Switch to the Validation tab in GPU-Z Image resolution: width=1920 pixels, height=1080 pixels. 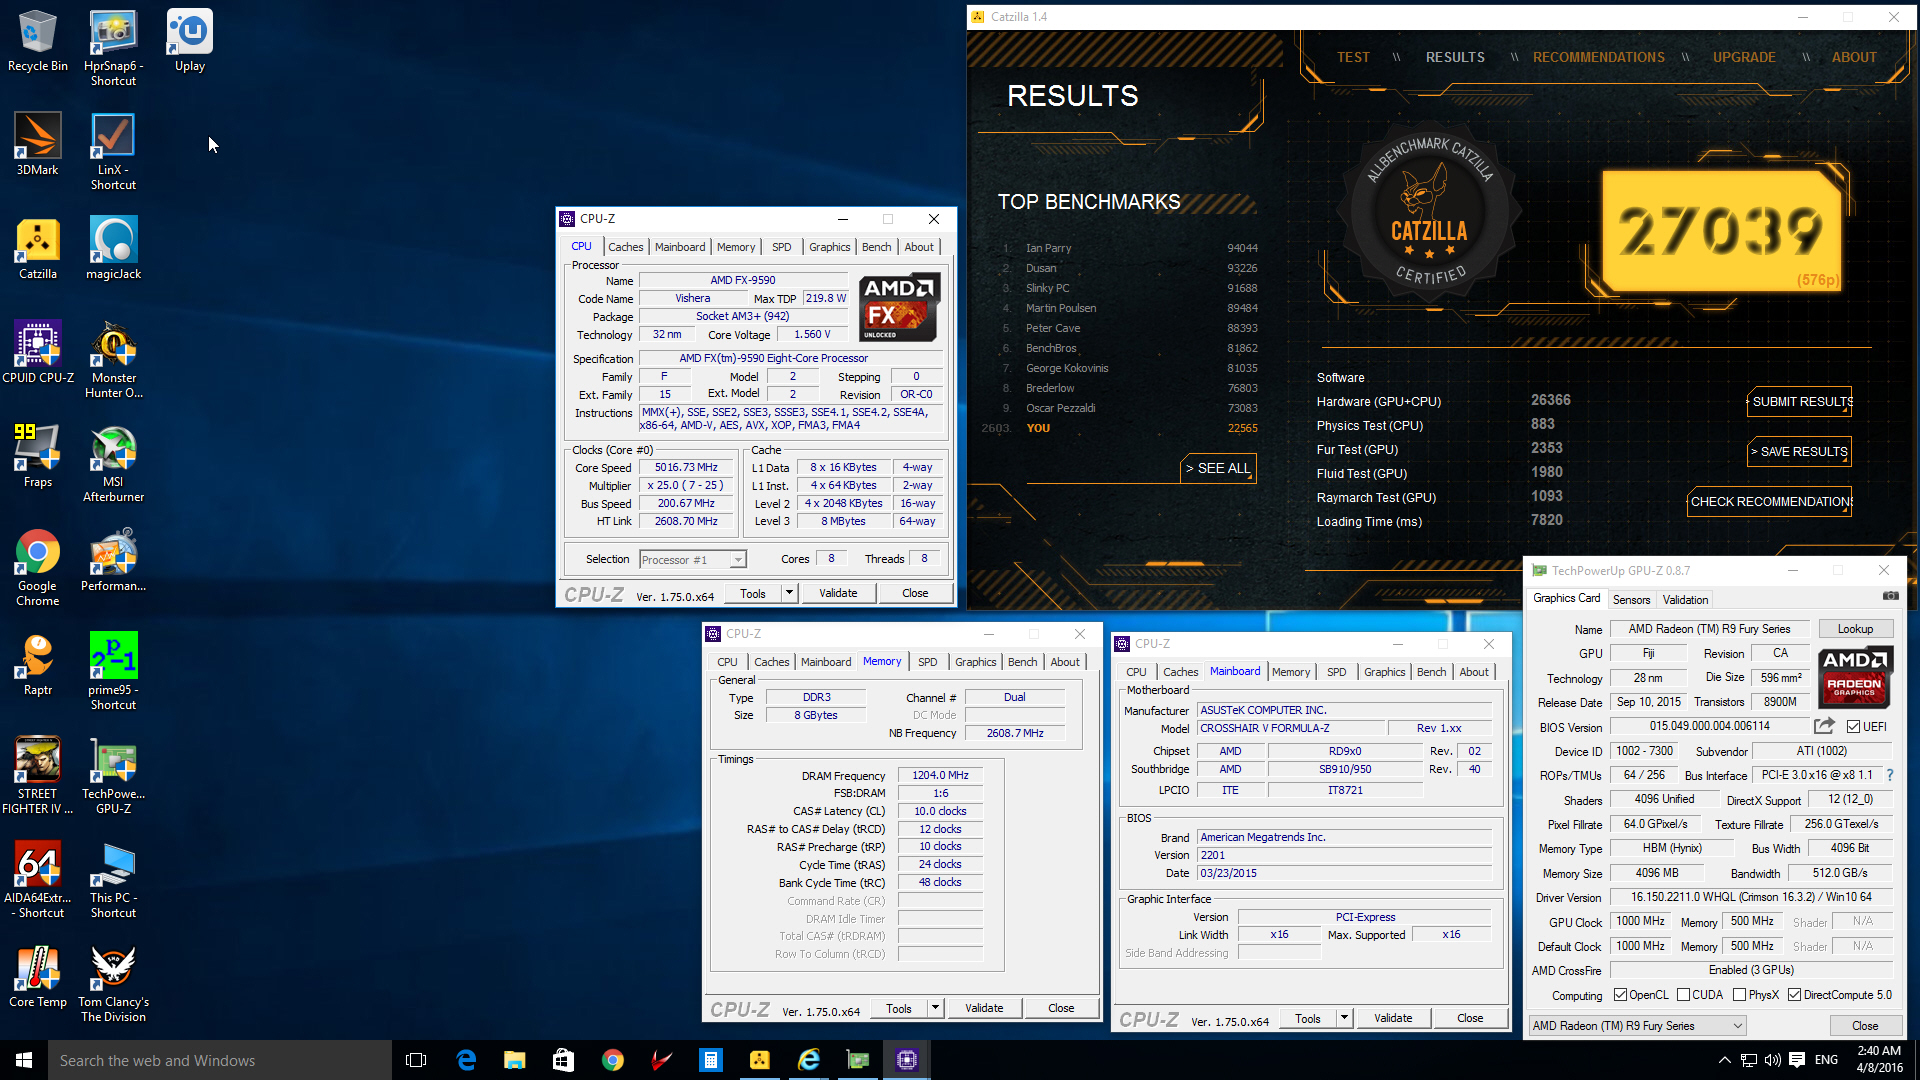pyautogui.click(x=1685, y=600)
